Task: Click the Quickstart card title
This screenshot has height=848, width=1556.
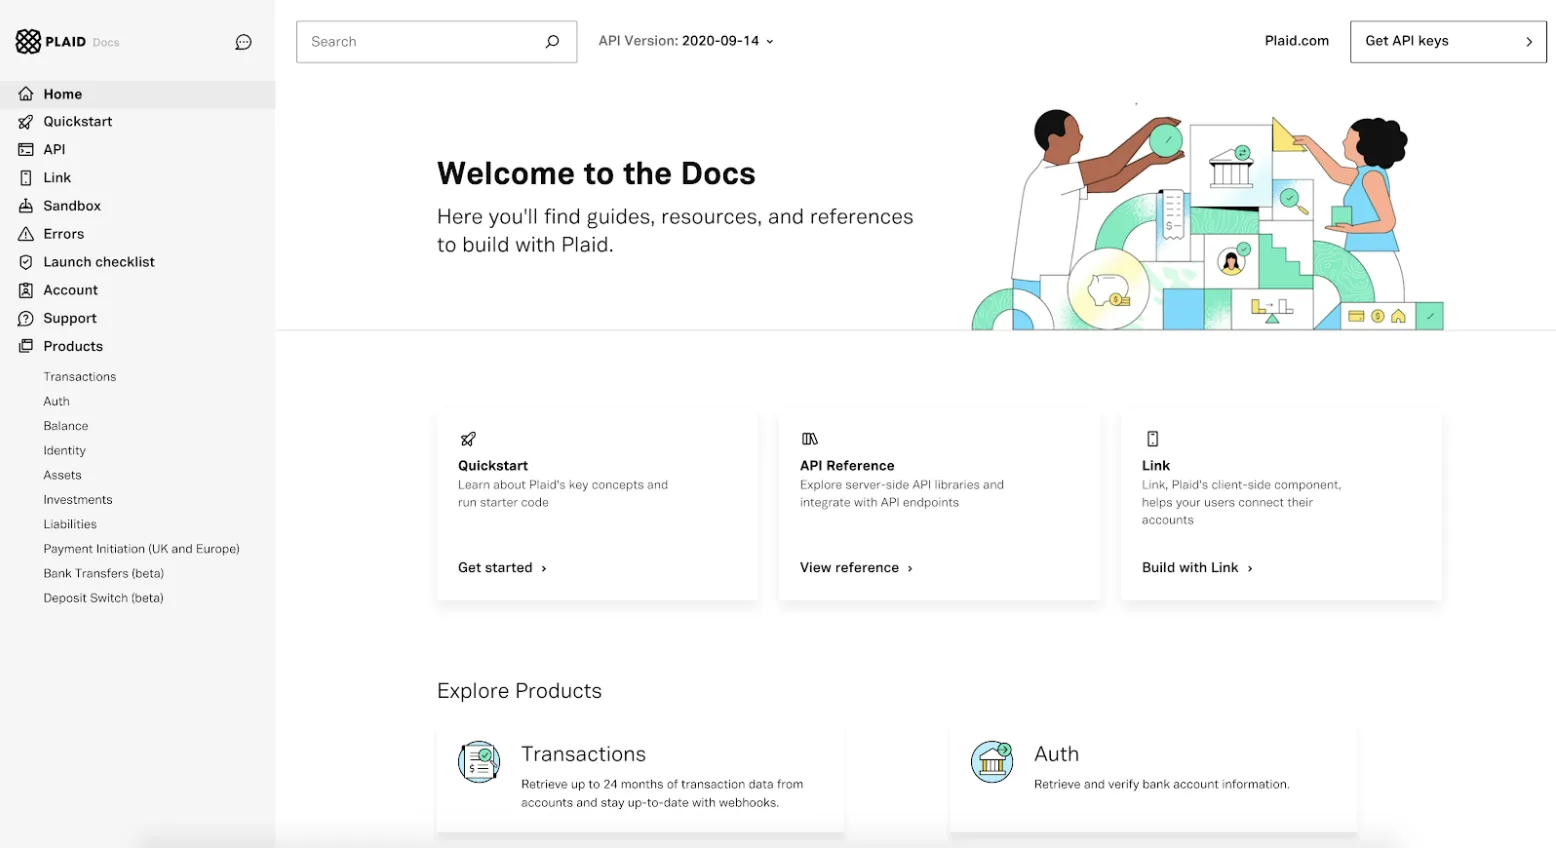Action: pyautogui.click(x=493, y=466)
